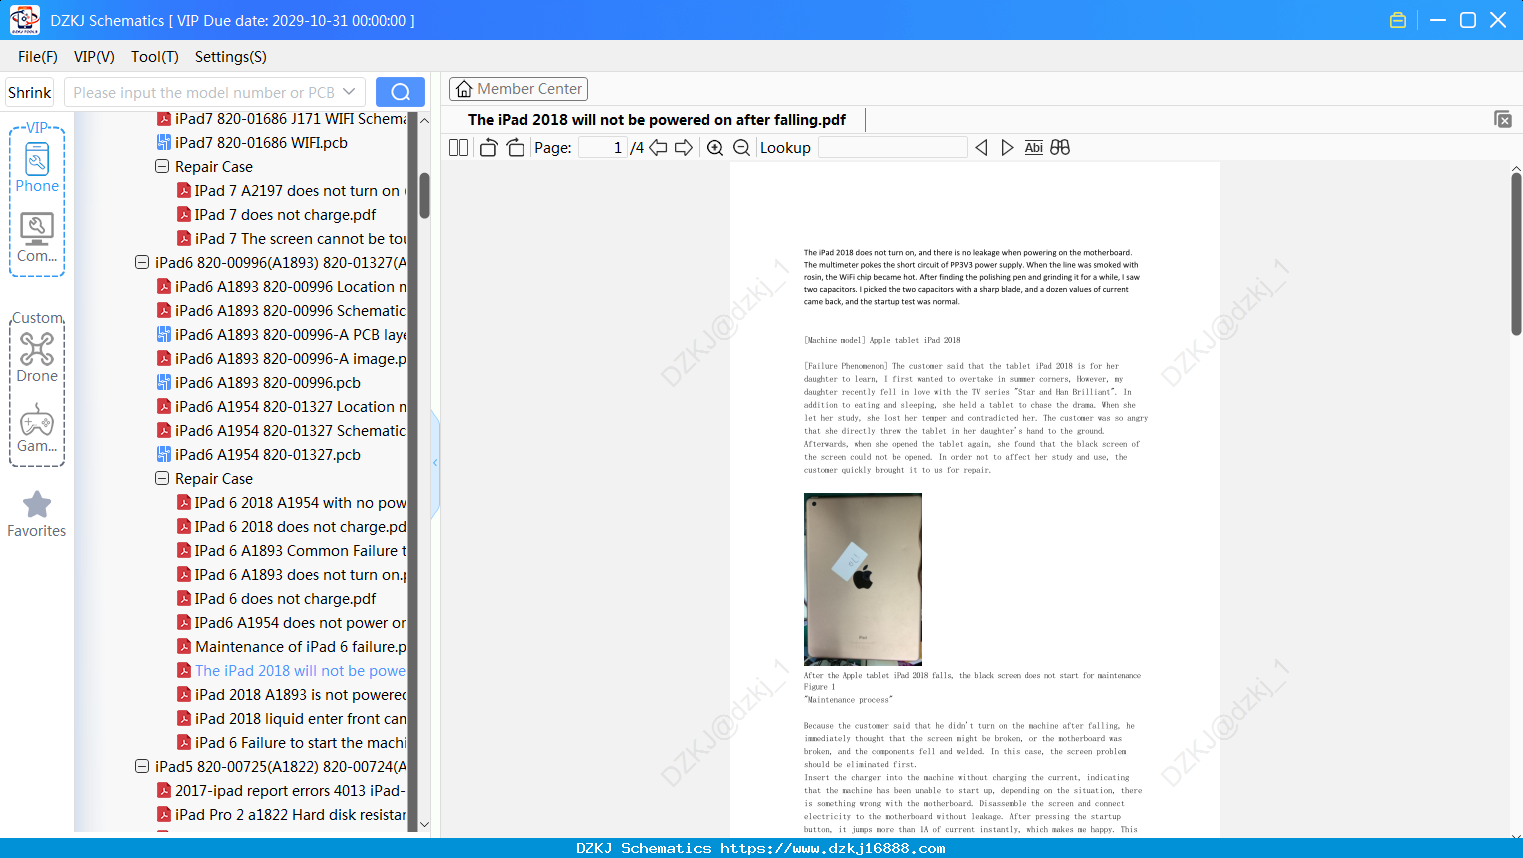Click the DZKJ app logo
The image size is (1523, 858).
tap(25, 20)
